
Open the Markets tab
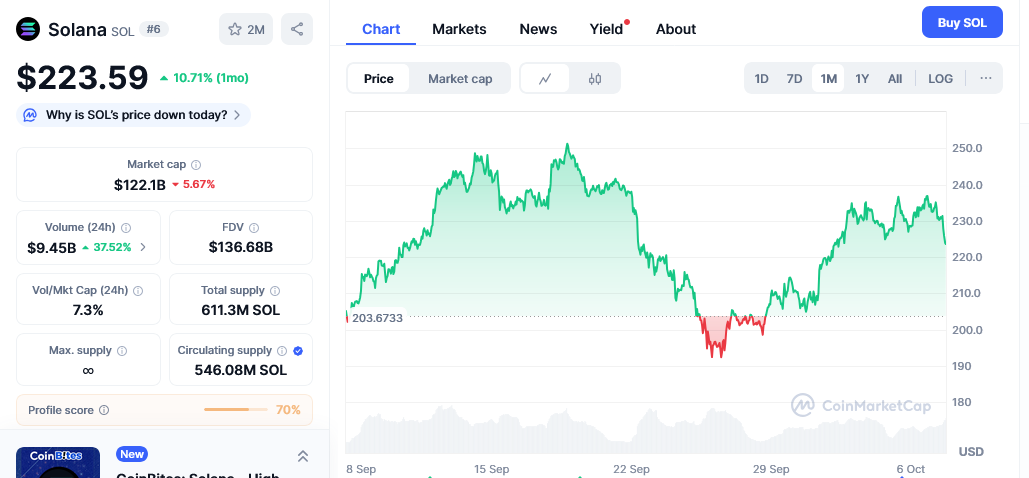click(459, 29)
